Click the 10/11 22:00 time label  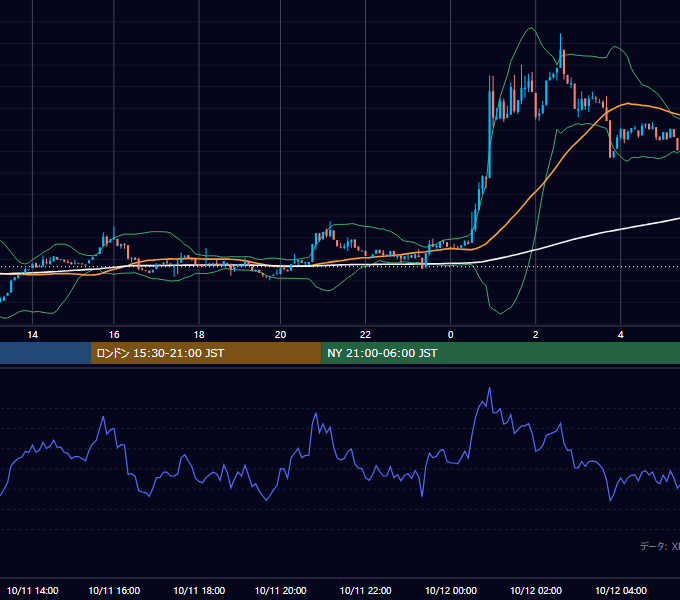tap(366, 590)
